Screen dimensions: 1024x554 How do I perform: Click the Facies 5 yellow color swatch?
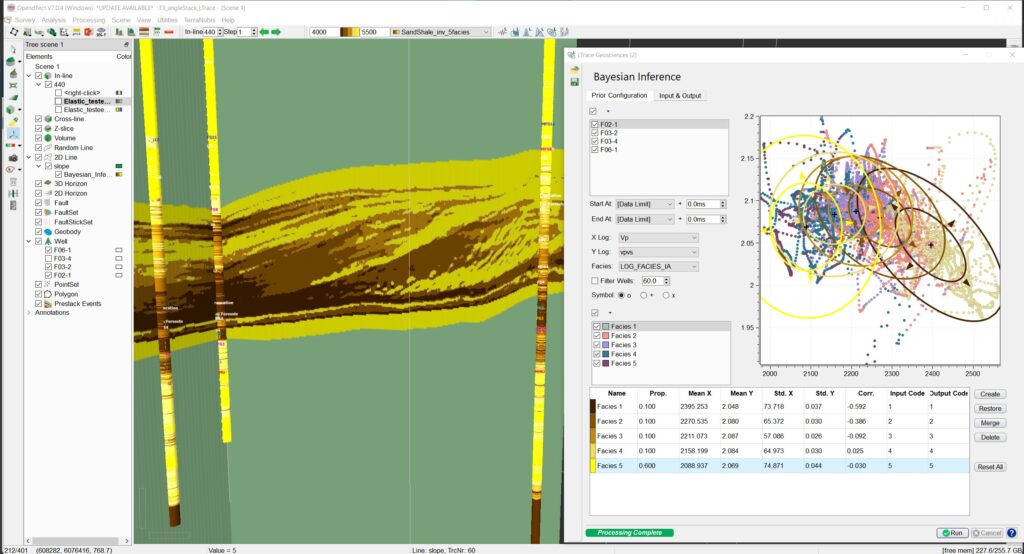tap(593, 466)
